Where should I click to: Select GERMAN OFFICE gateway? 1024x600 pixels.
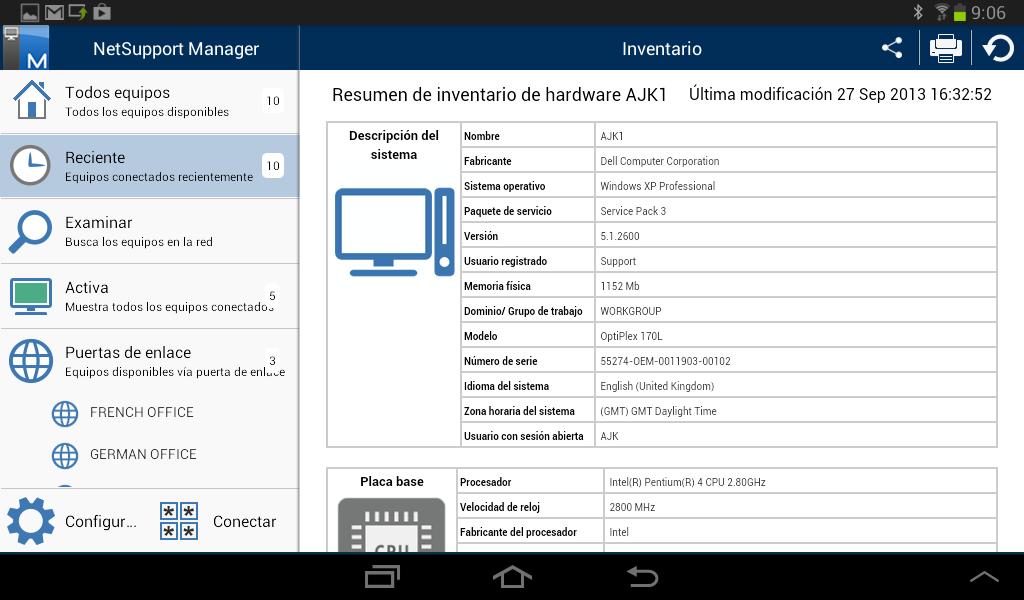143,454
